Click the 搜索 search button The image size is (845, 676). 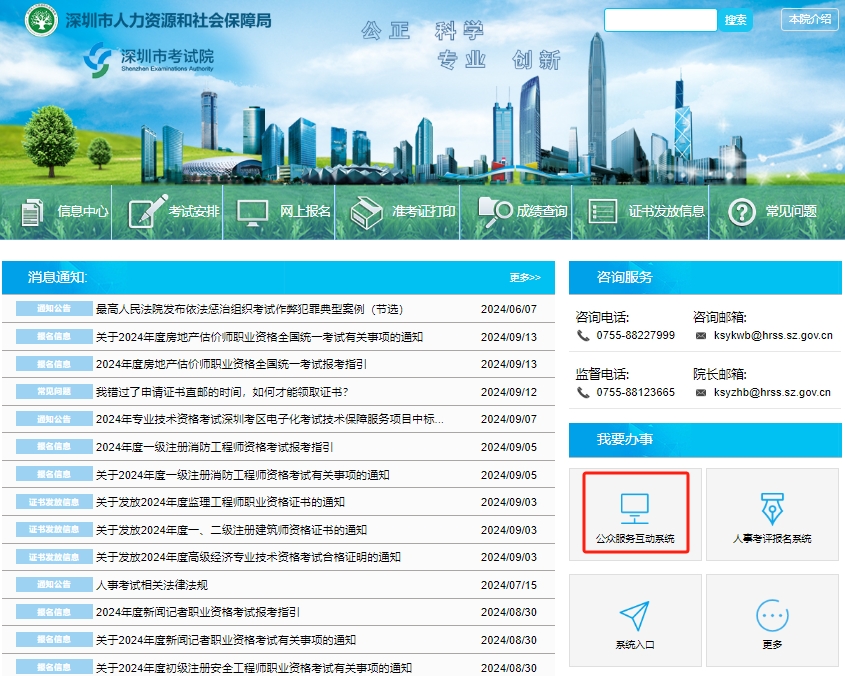pos(737,20)
